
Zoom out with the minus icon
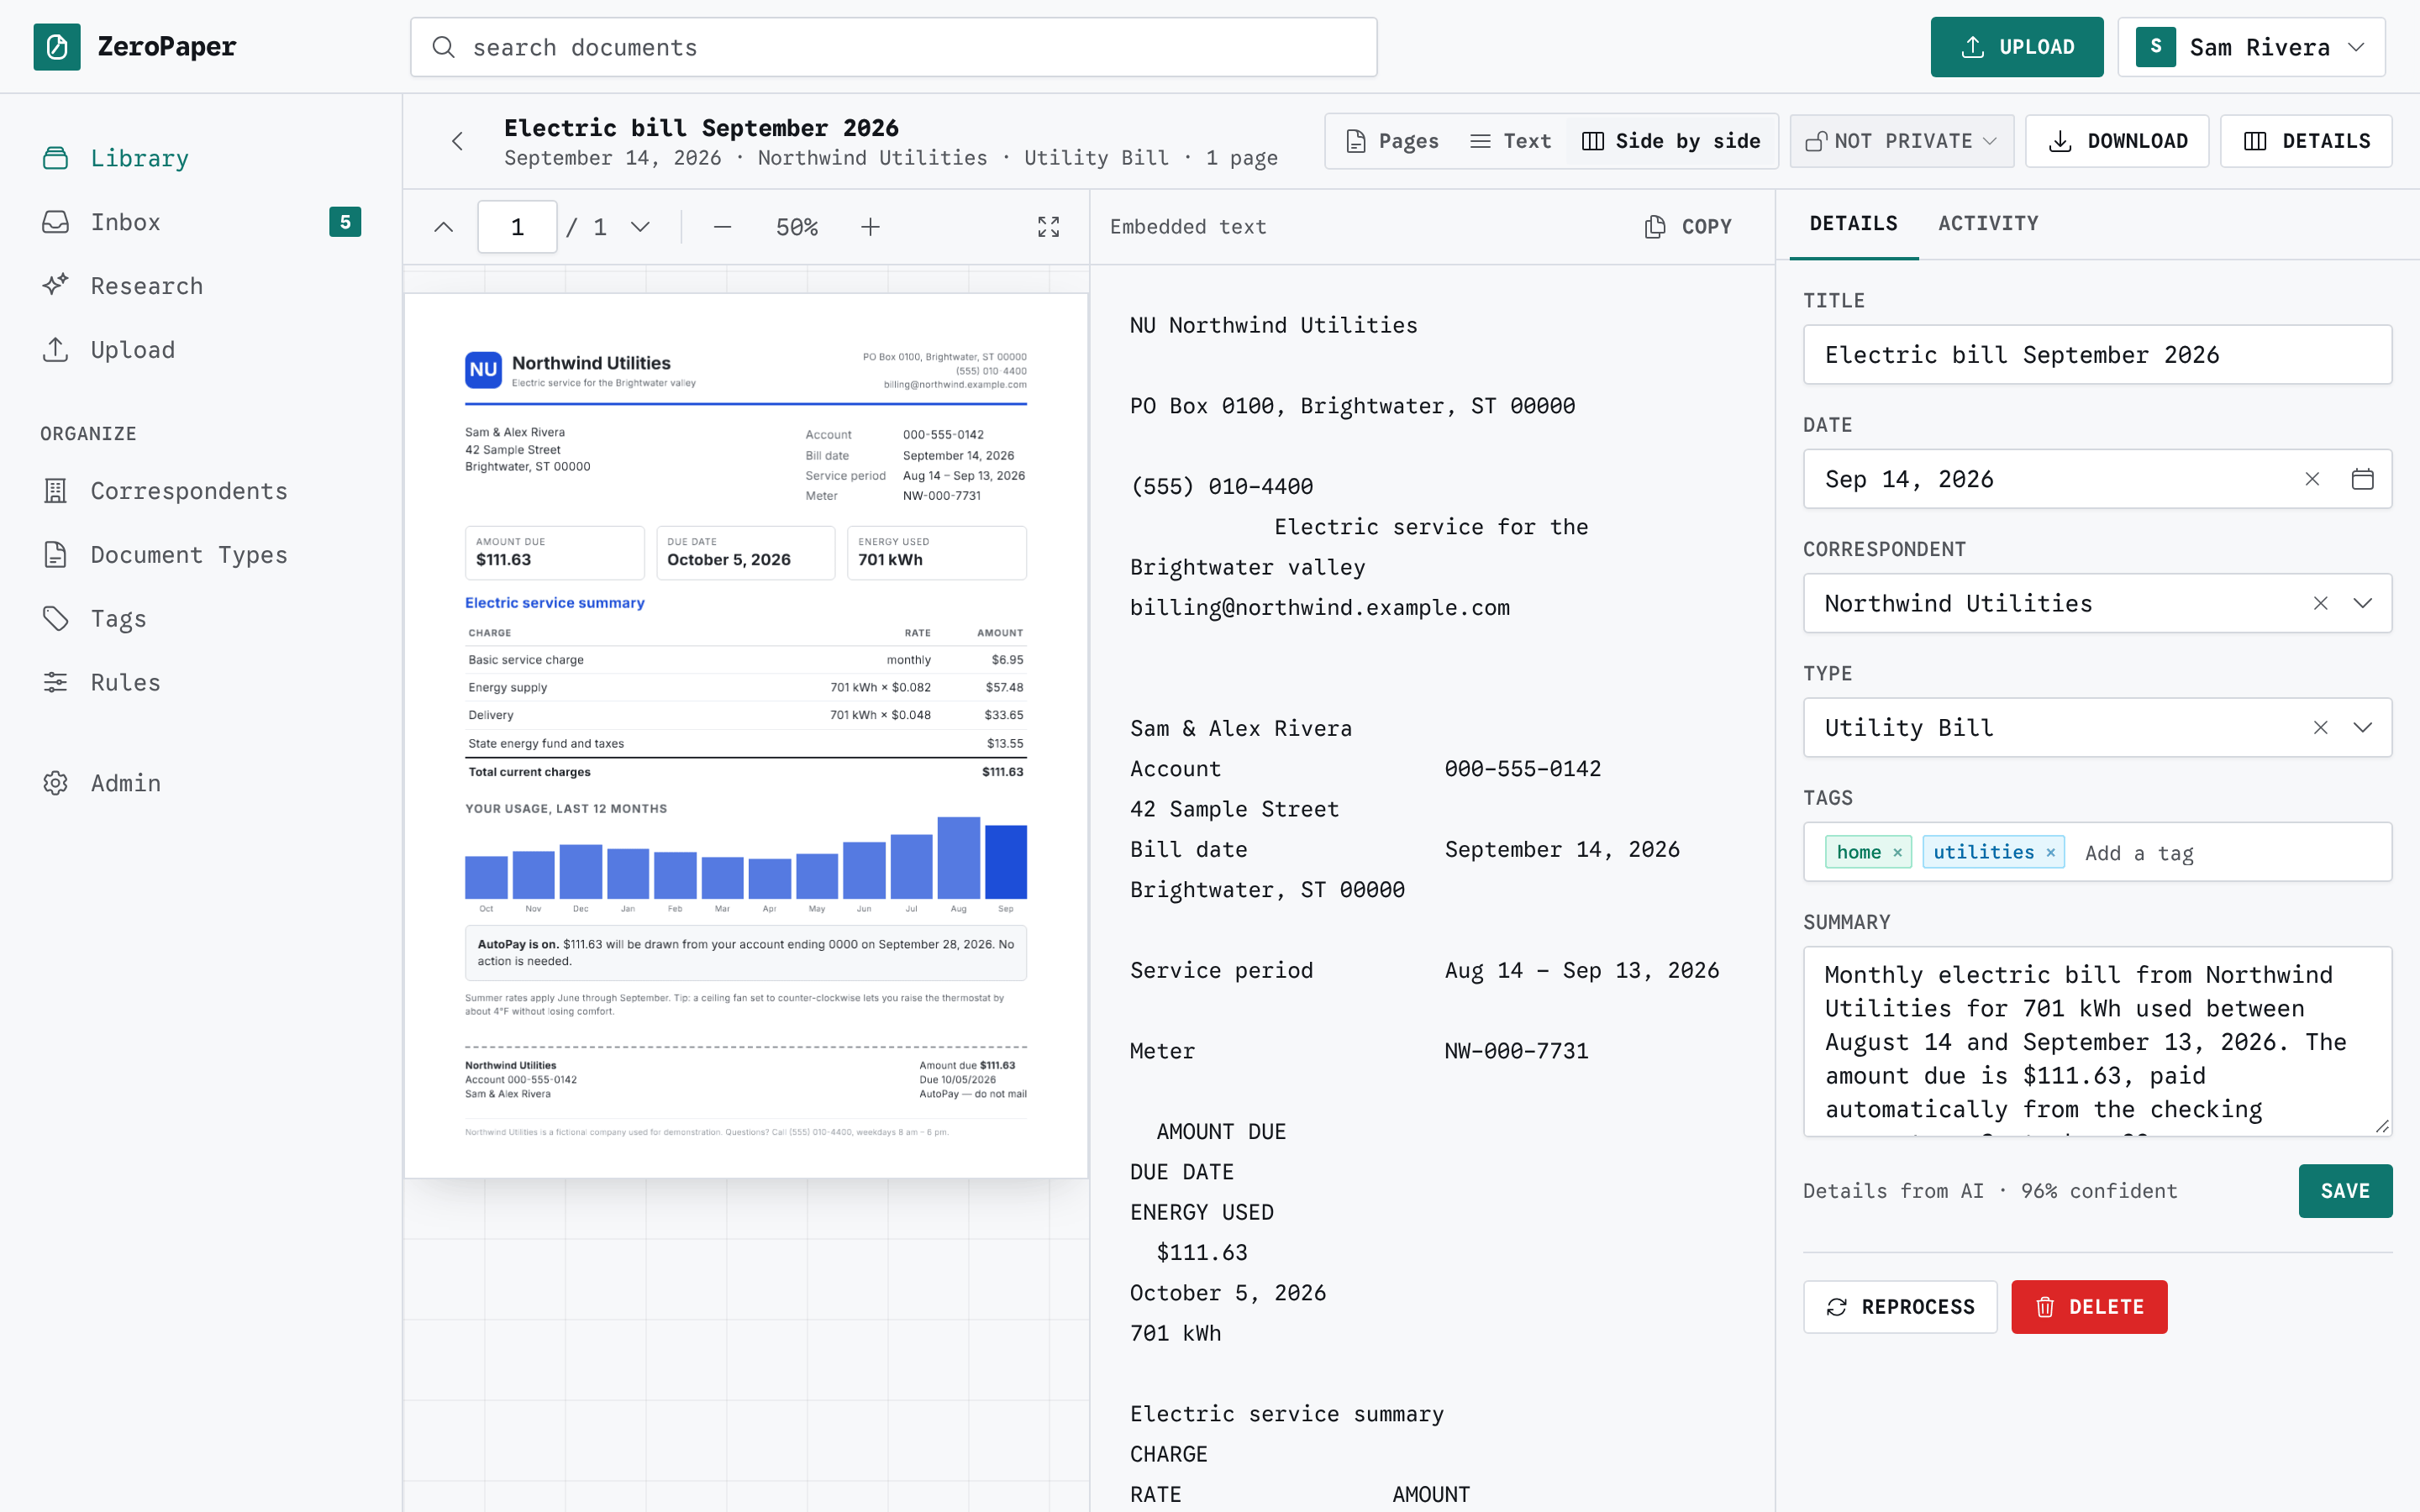[x=722, y=227]
